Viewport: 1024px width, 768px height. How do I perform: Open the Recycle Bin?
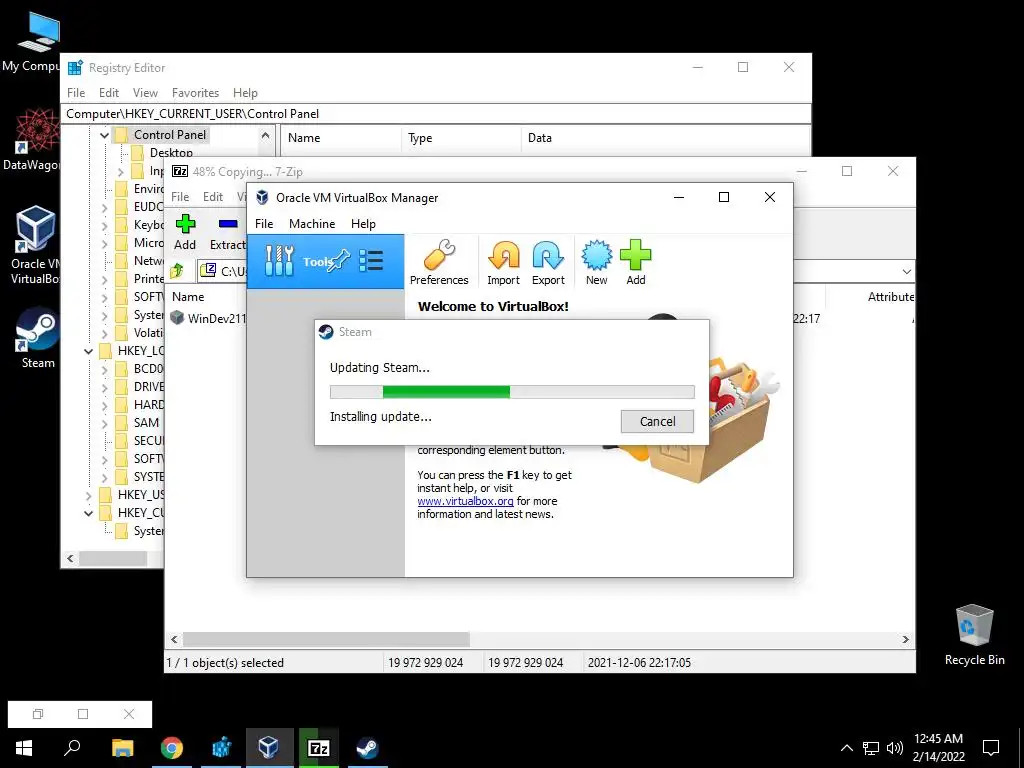tap(974, 635)
